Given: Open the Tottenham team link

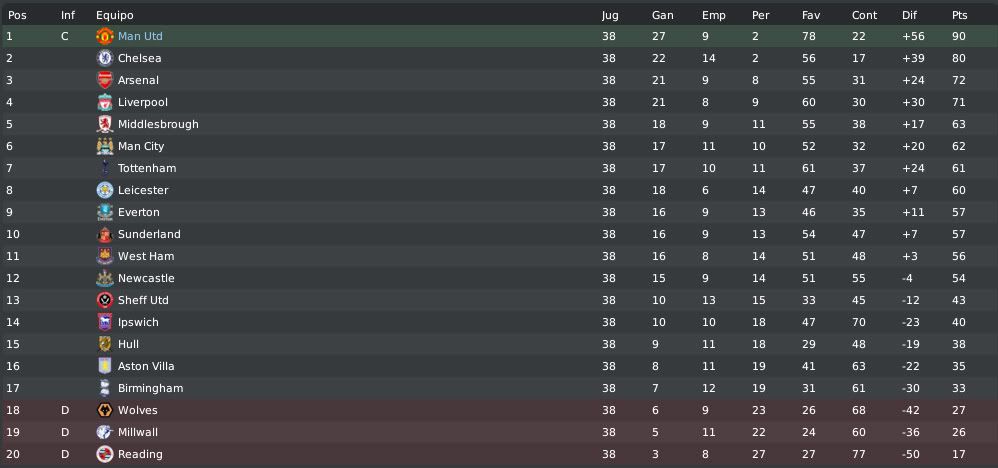Looking at the screenshot, I should point(147,168).
